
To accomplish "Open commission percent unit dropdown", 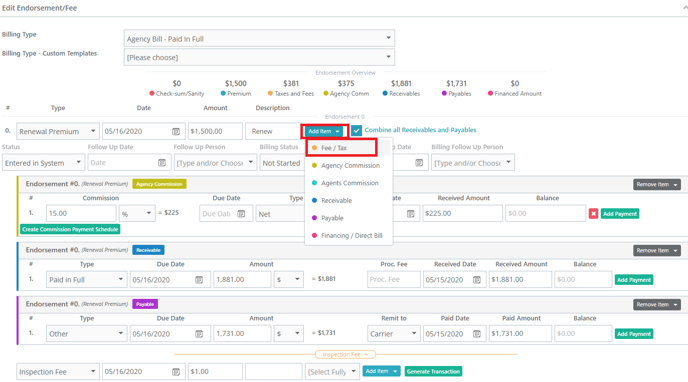I will [137, 214].
